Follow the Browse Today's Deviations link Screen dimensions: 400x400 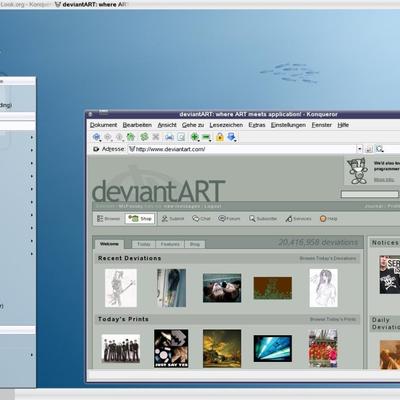coord(328,258)
